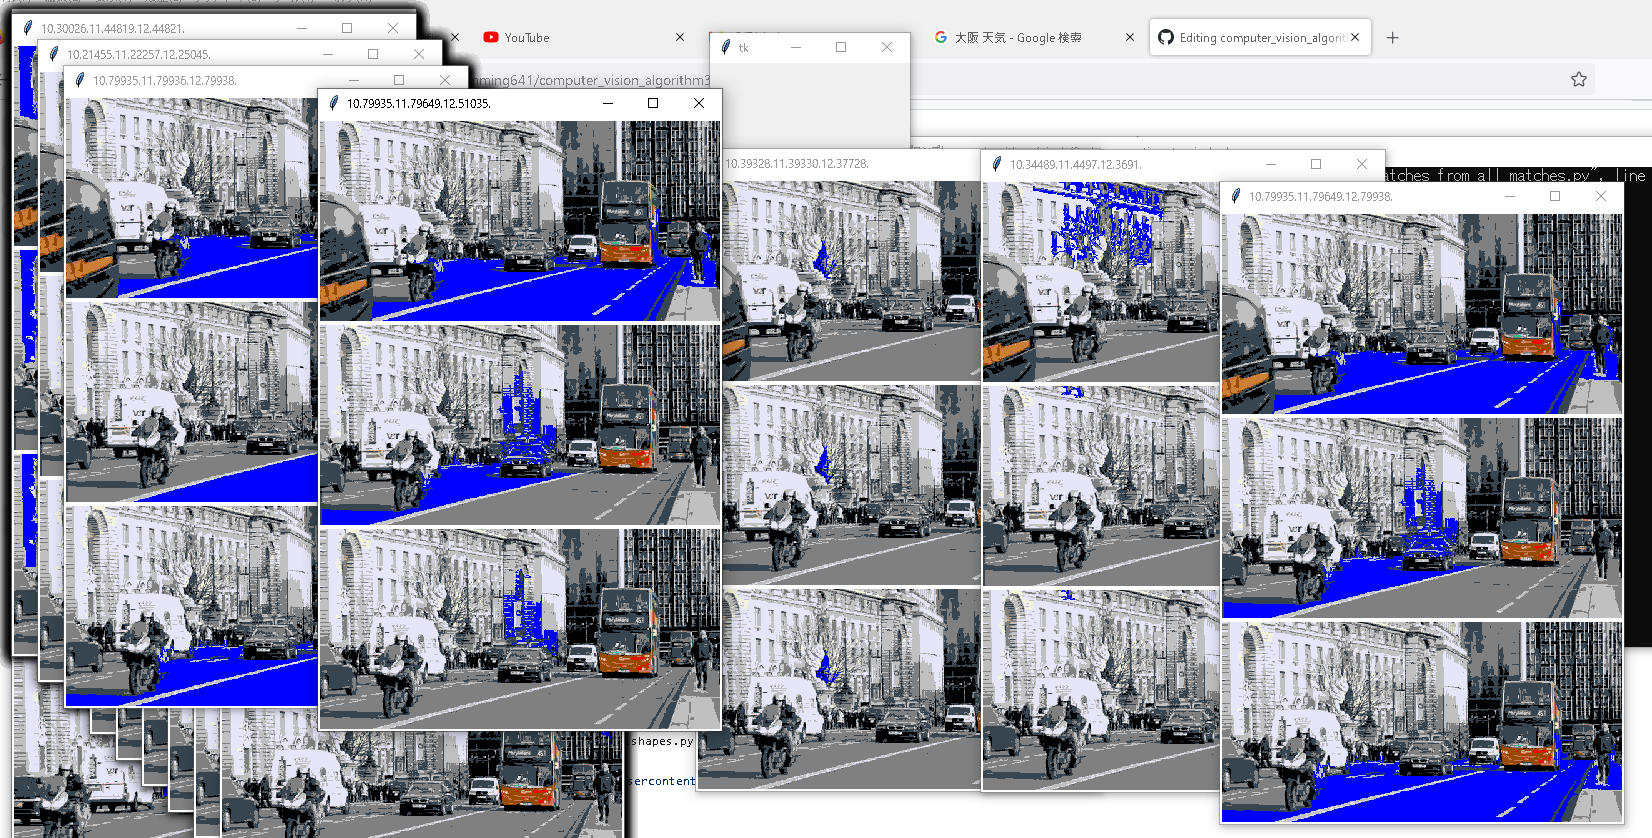
Task: Maximize window 10.30026.11.44819.12.44821.
Action: [x=347, y=28]
